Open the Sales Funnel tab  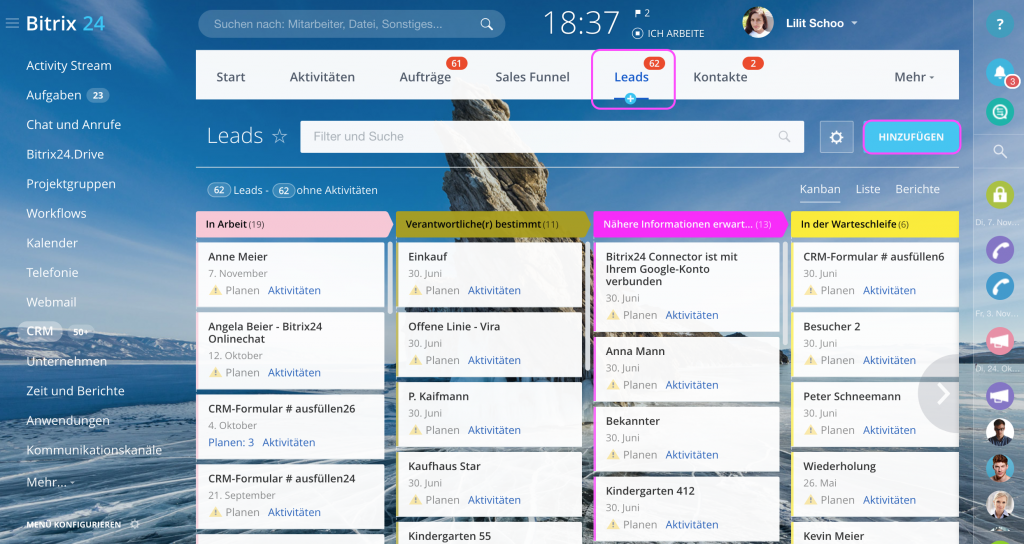(x=532, y=77)
